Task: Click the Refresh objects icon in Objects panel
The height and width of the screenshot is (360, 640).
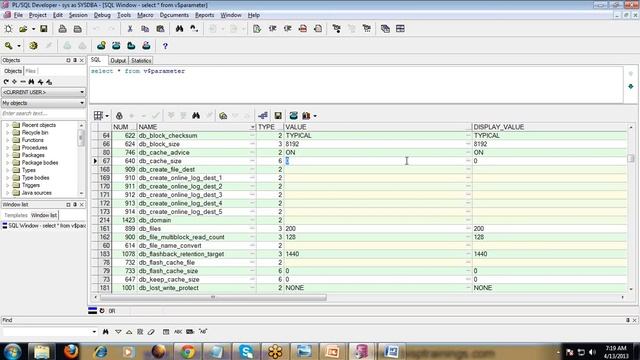Action: (x=6, y=82)
